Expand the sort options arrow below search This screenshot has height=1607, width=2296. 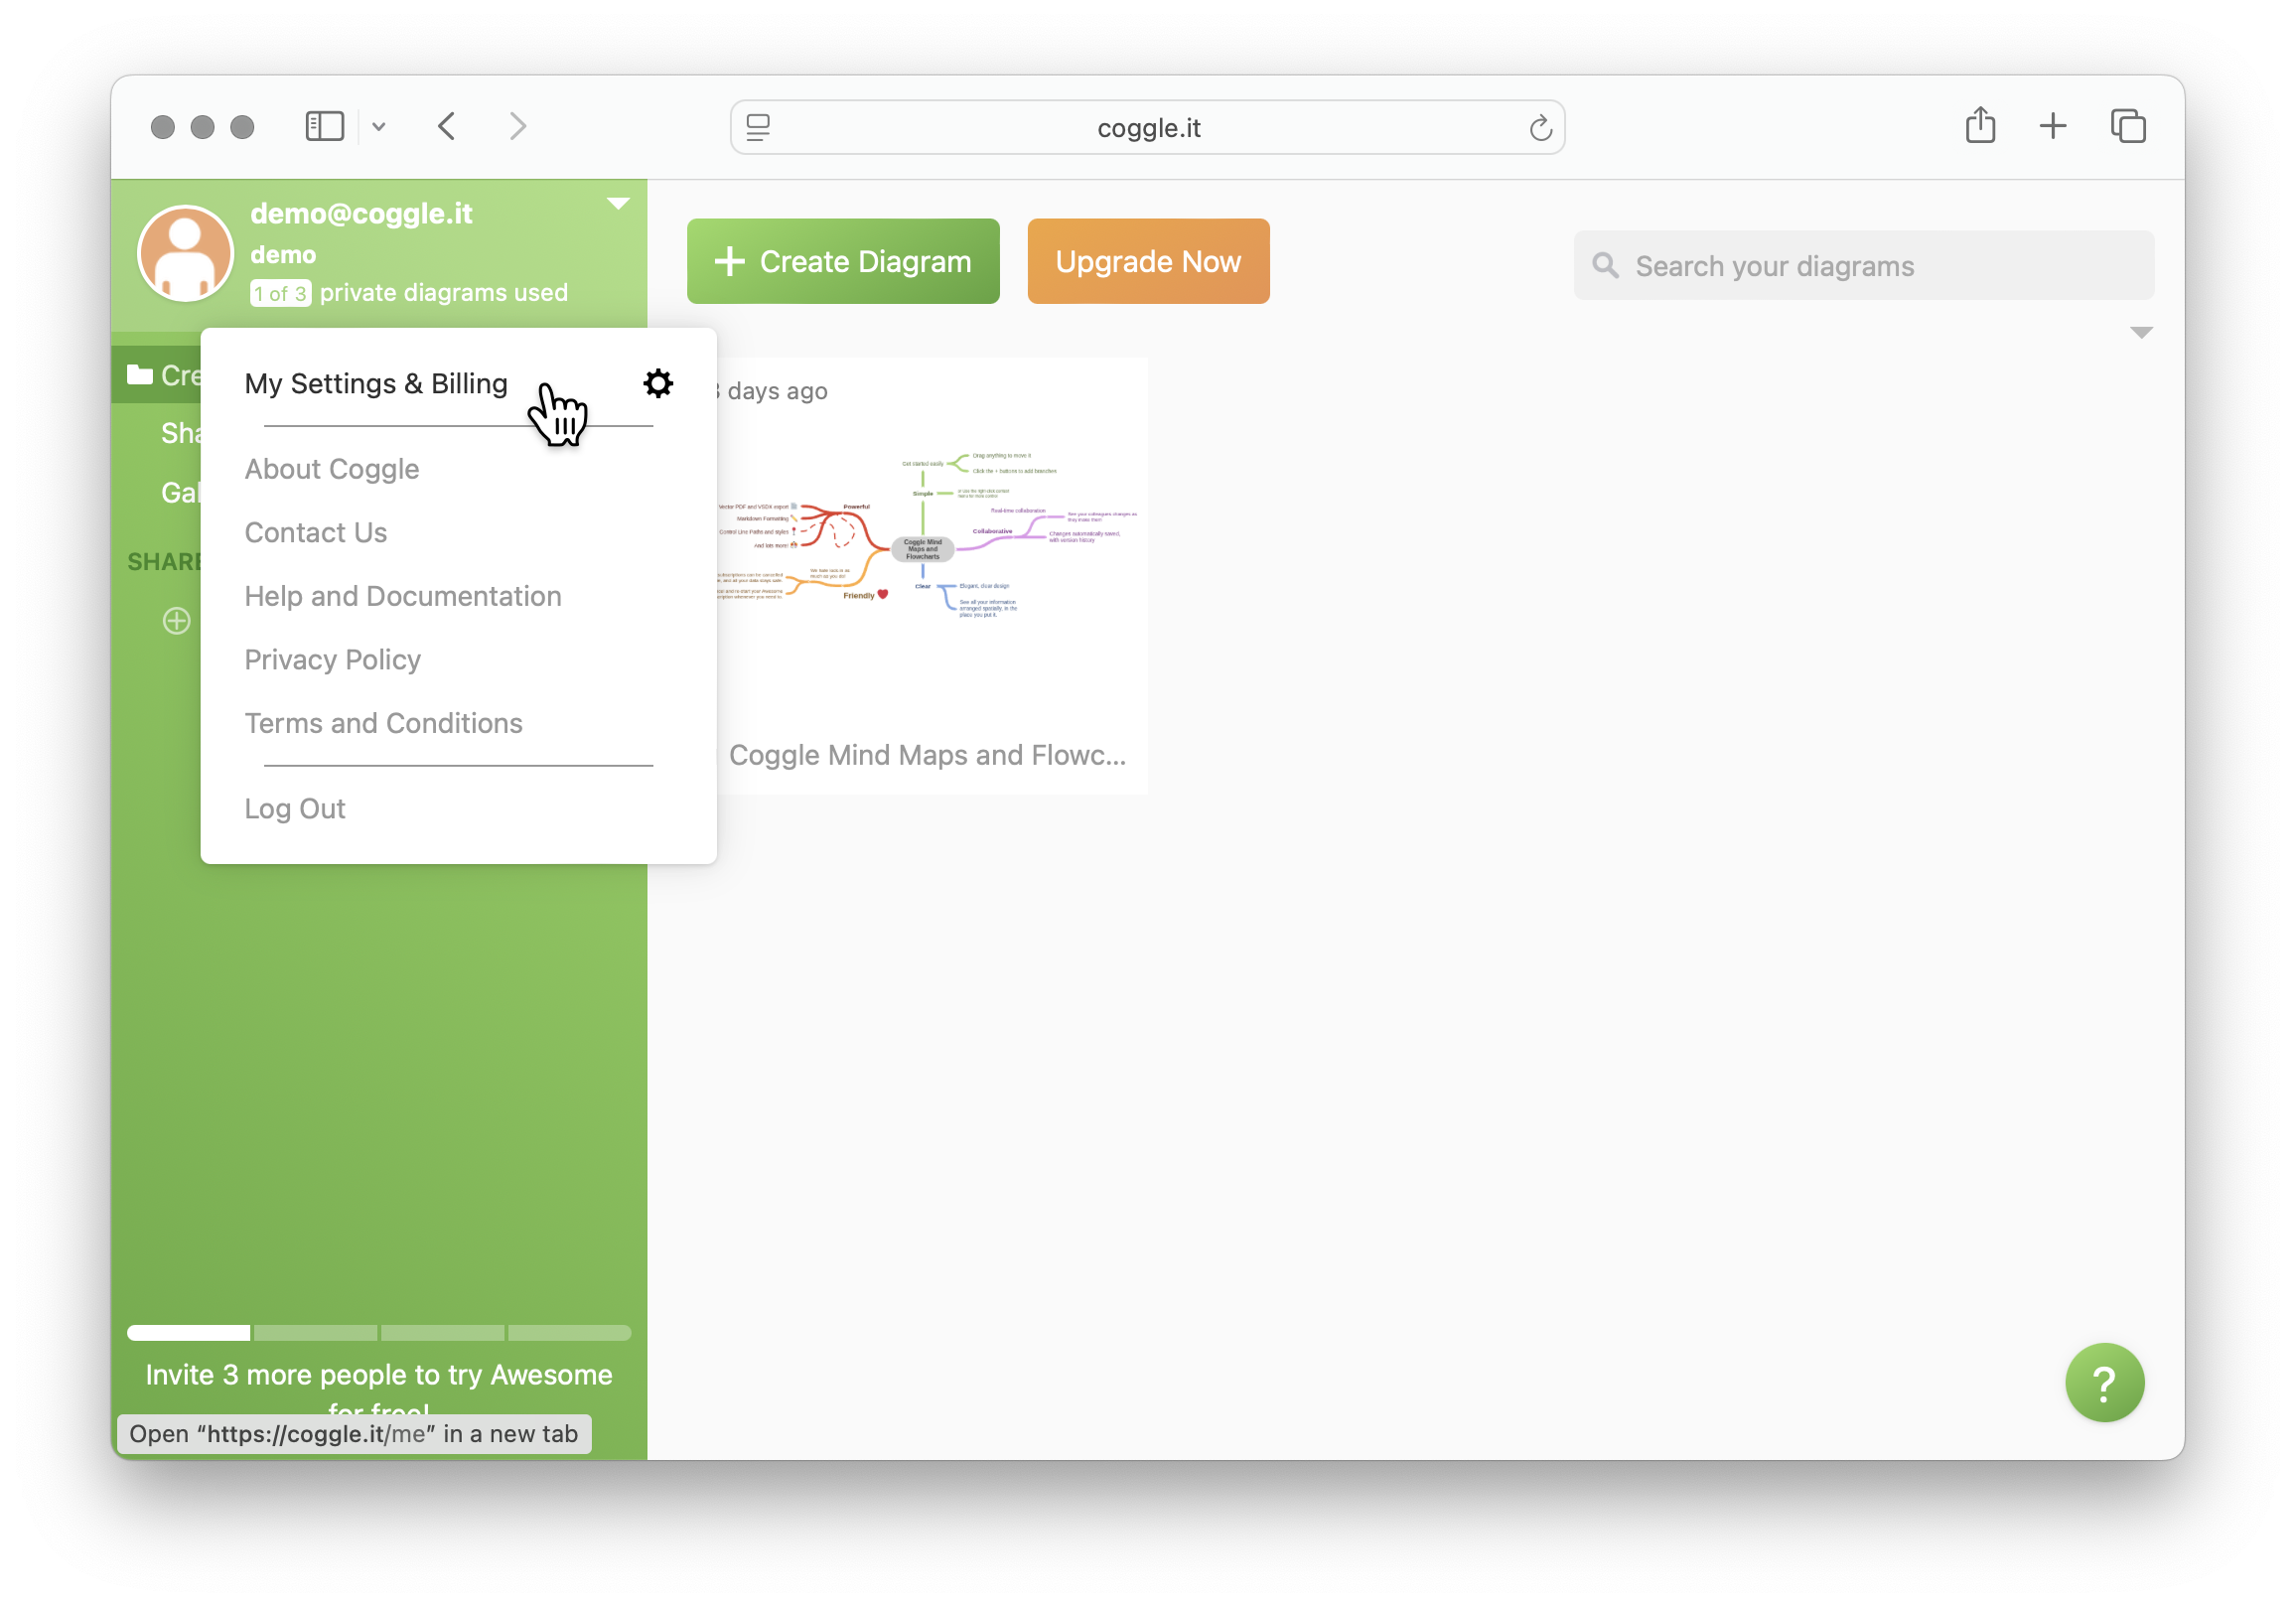2140,333
